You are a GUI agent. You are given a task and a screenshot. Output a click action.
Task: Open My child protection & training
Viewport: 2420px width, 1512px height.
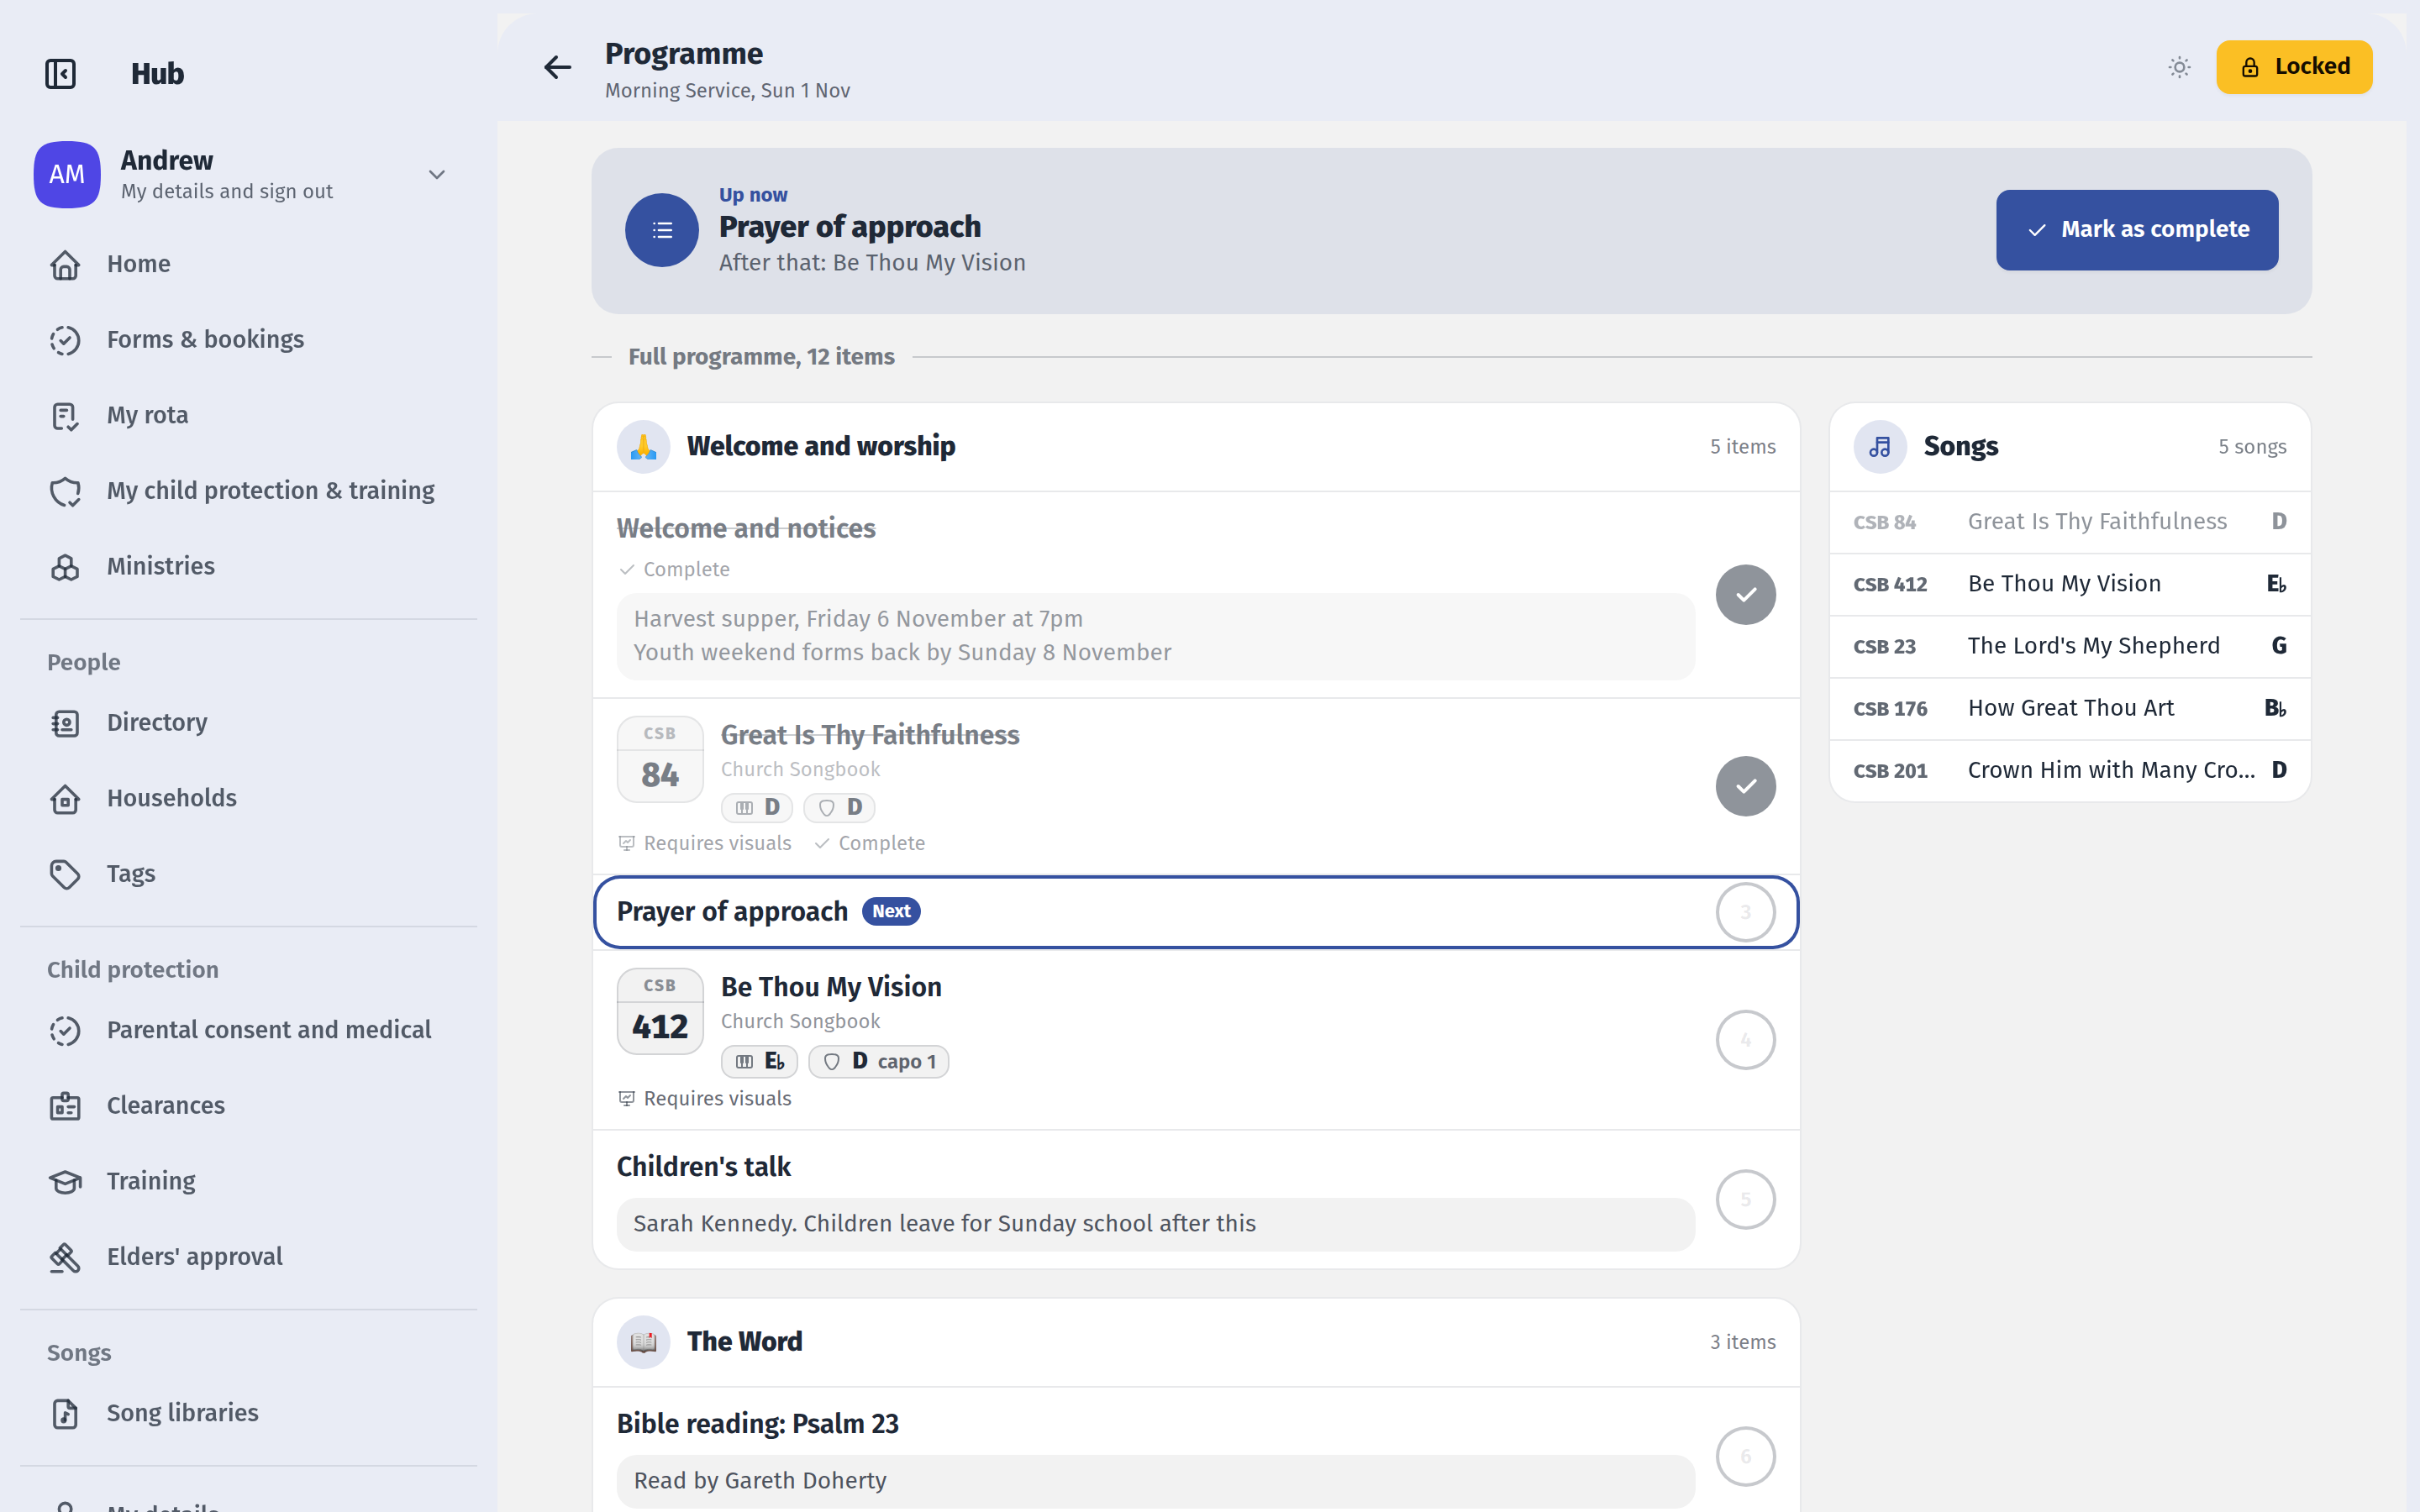[x=248, y=491]
